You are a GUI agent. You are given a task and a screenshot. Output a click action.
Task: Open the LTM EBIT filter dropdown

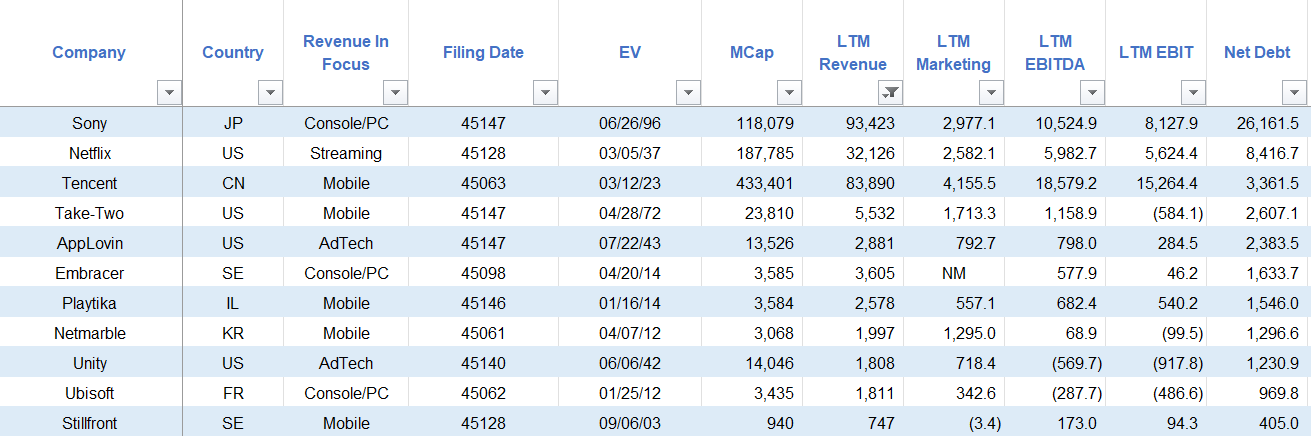[x=1193, y=93]
